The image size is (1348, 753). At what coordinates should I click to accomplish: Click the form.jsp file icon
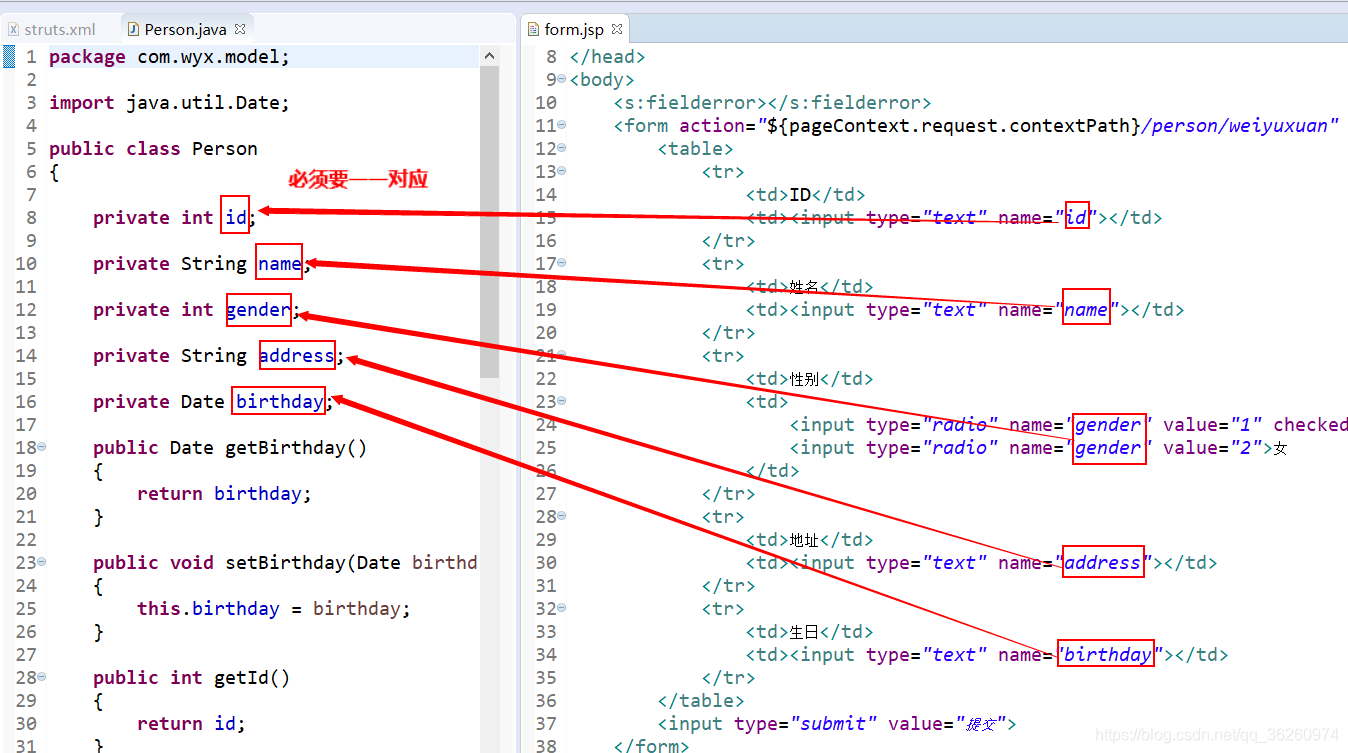[534, 29]
